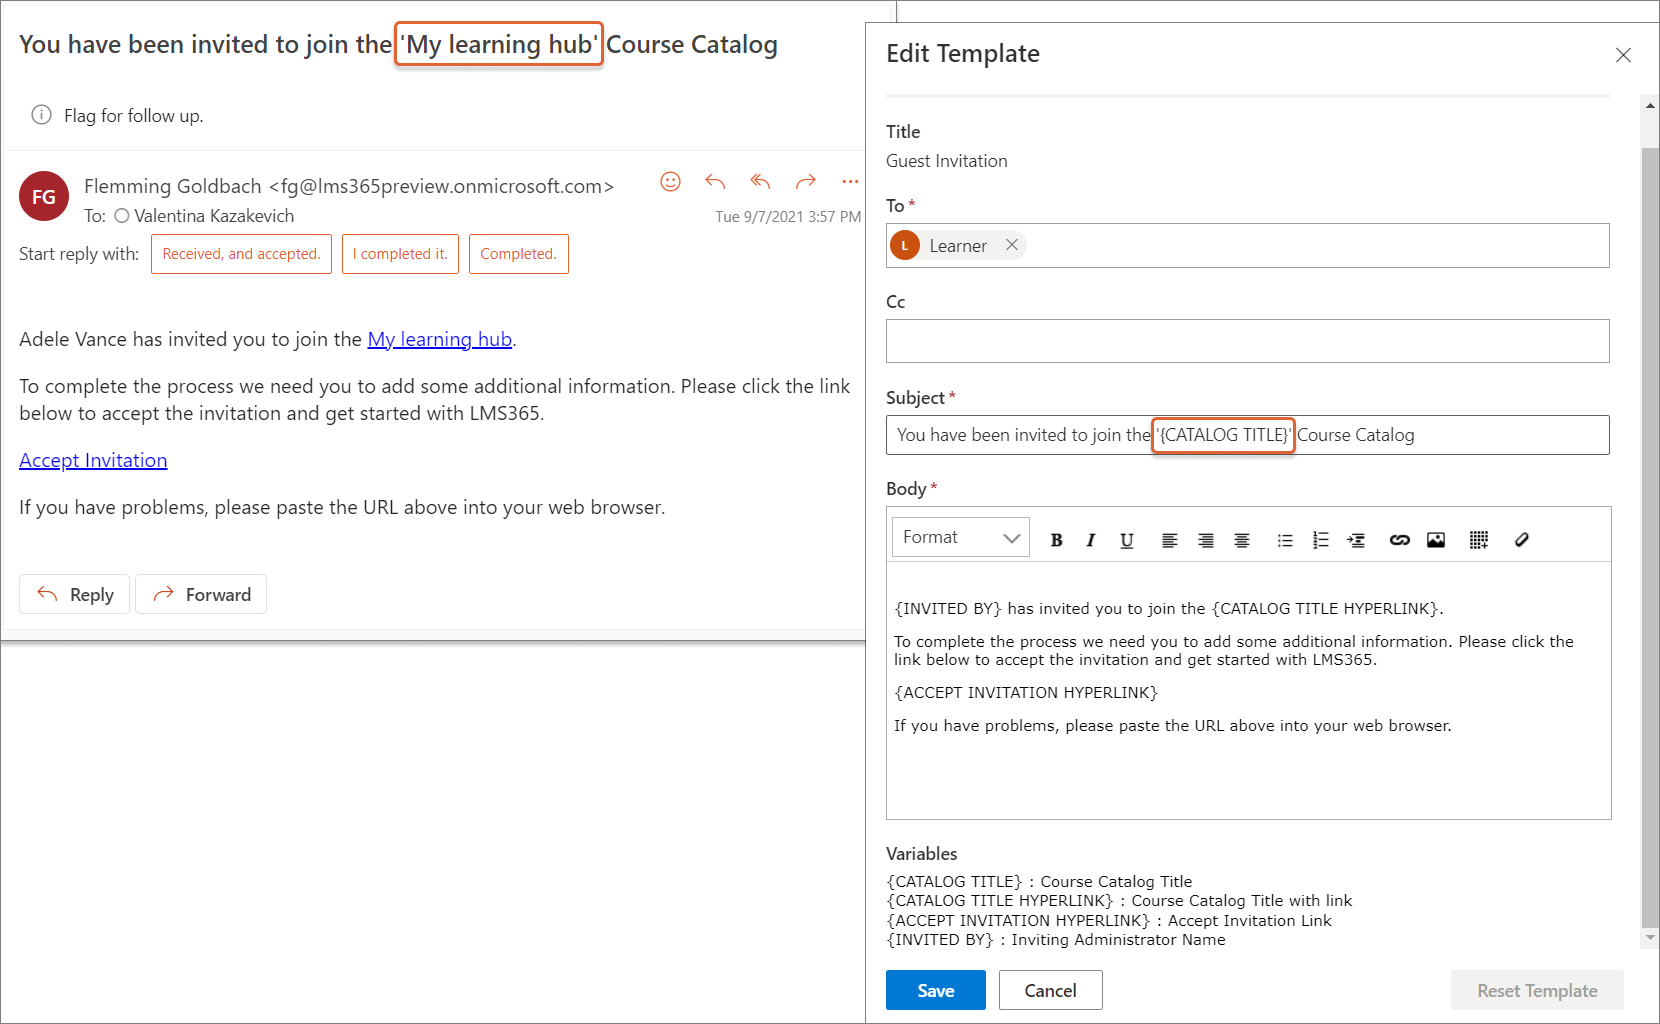Screen dimensions: 1660x1024
Task: Click the Reply All arrow icon
Action: tap(760, 181)
